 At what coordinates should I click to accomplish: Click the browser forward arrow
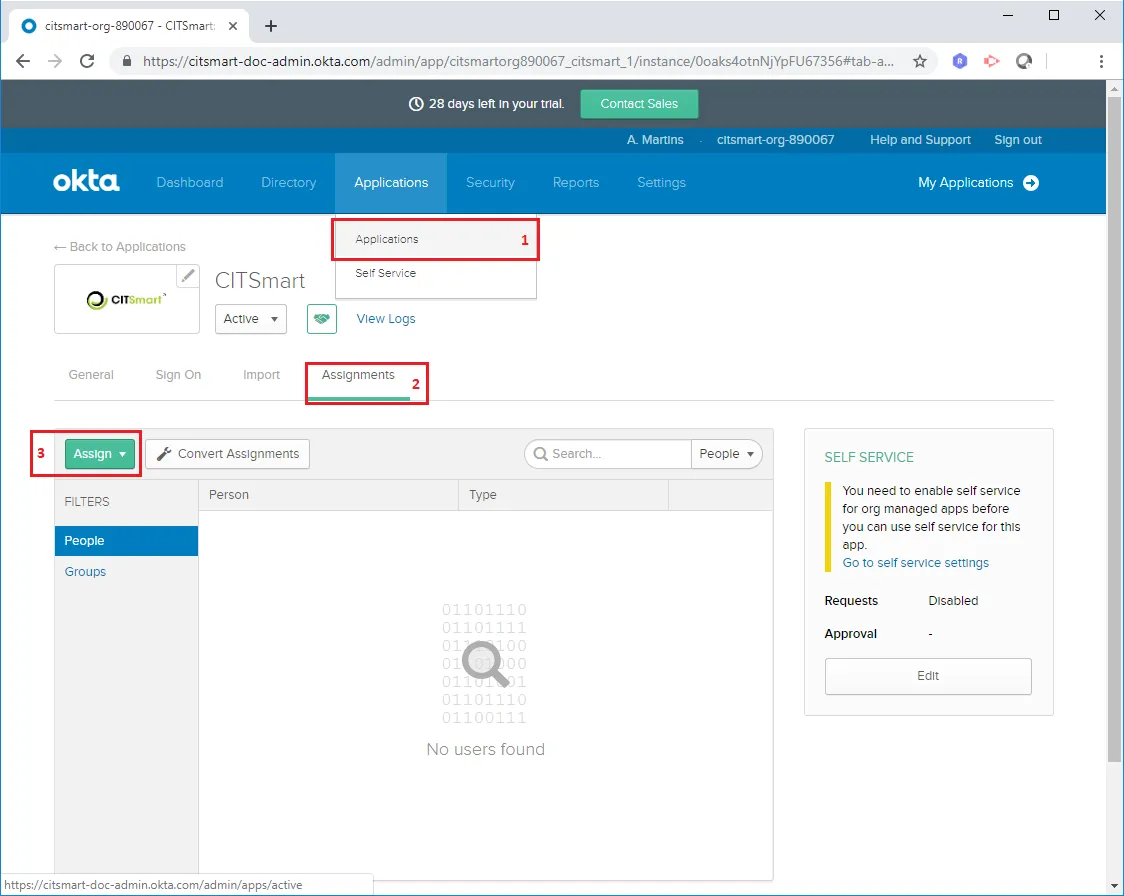click(55, 62)
